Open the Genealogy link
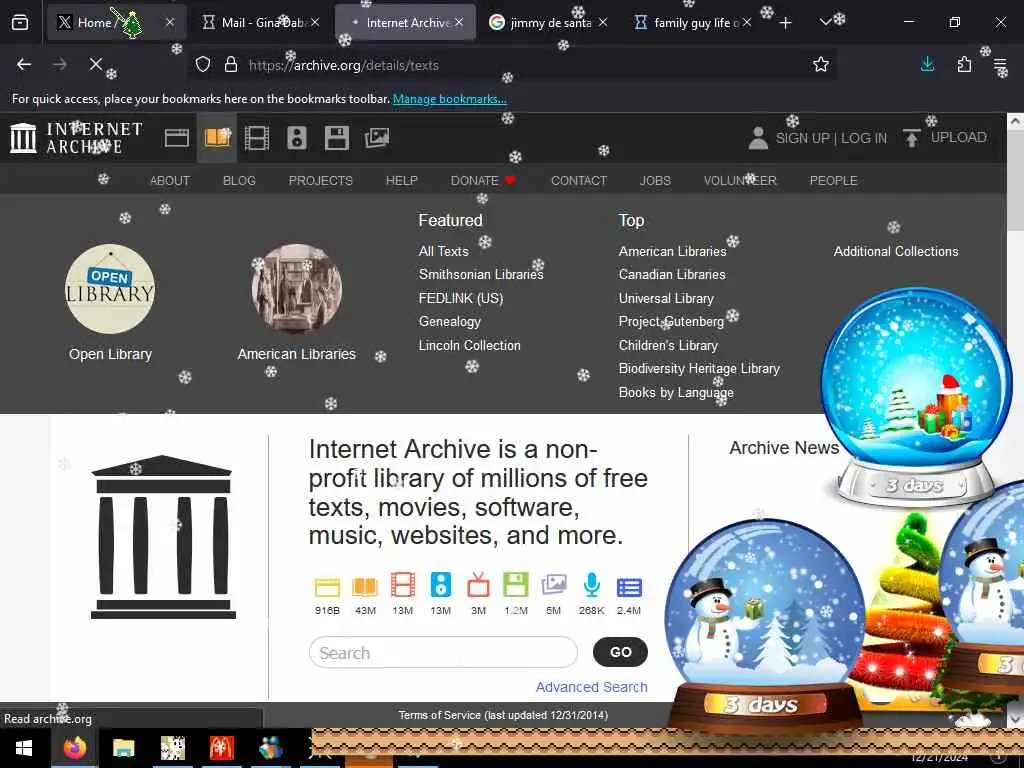 tap(449, 322)
